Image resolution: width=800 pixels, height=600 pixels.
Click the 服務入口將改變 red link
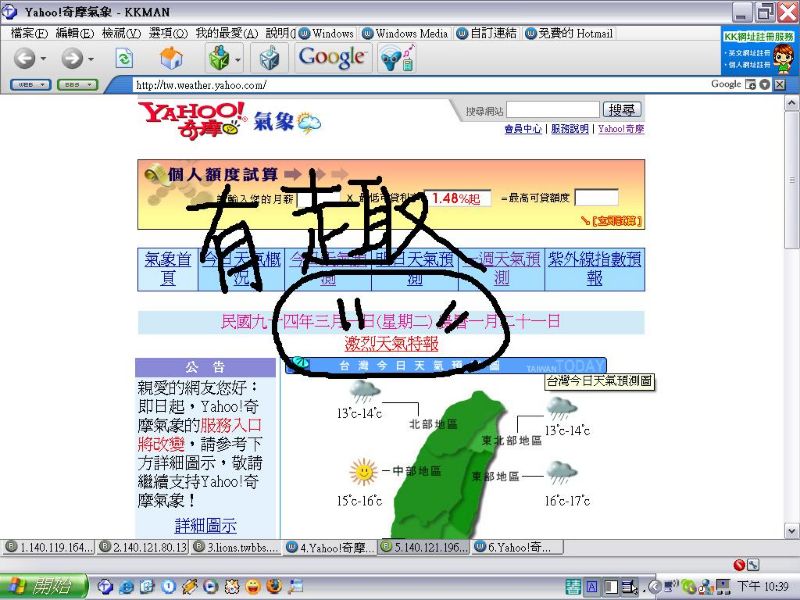199,435
